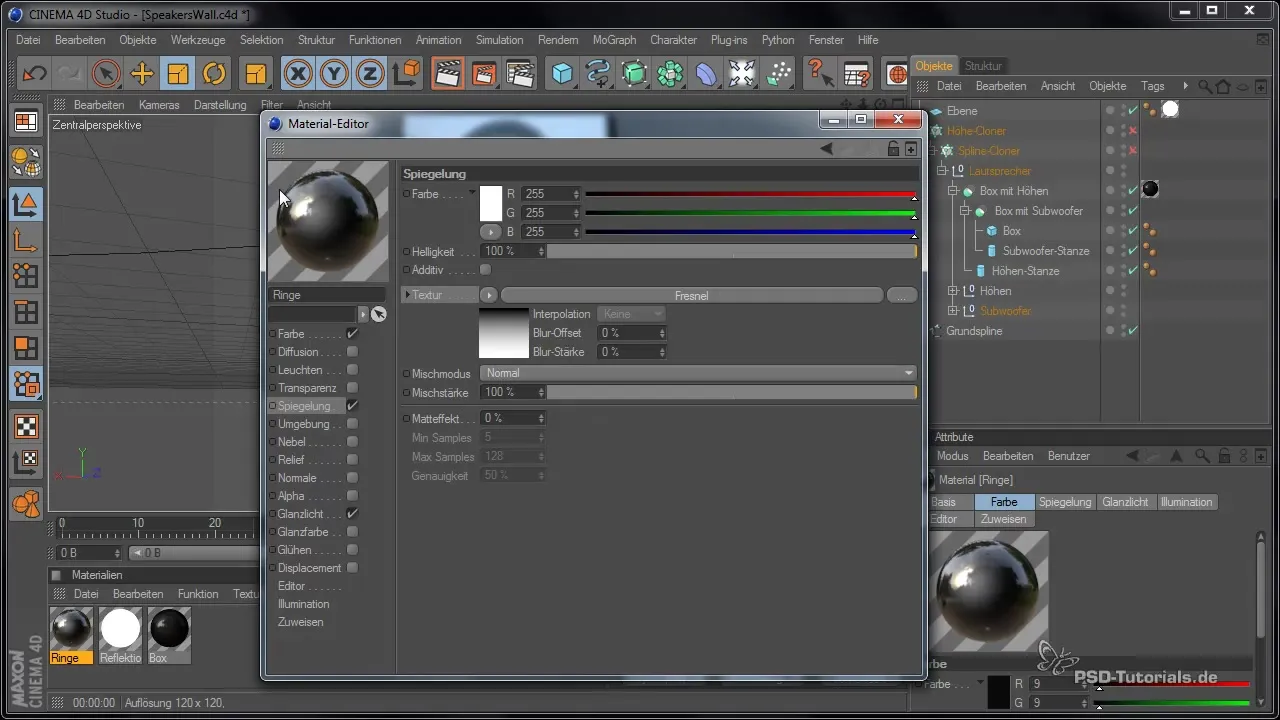This screenshot has width=1280, height=720.
Task: Toggle Y axis lock icon
Action: click(334, 74)
